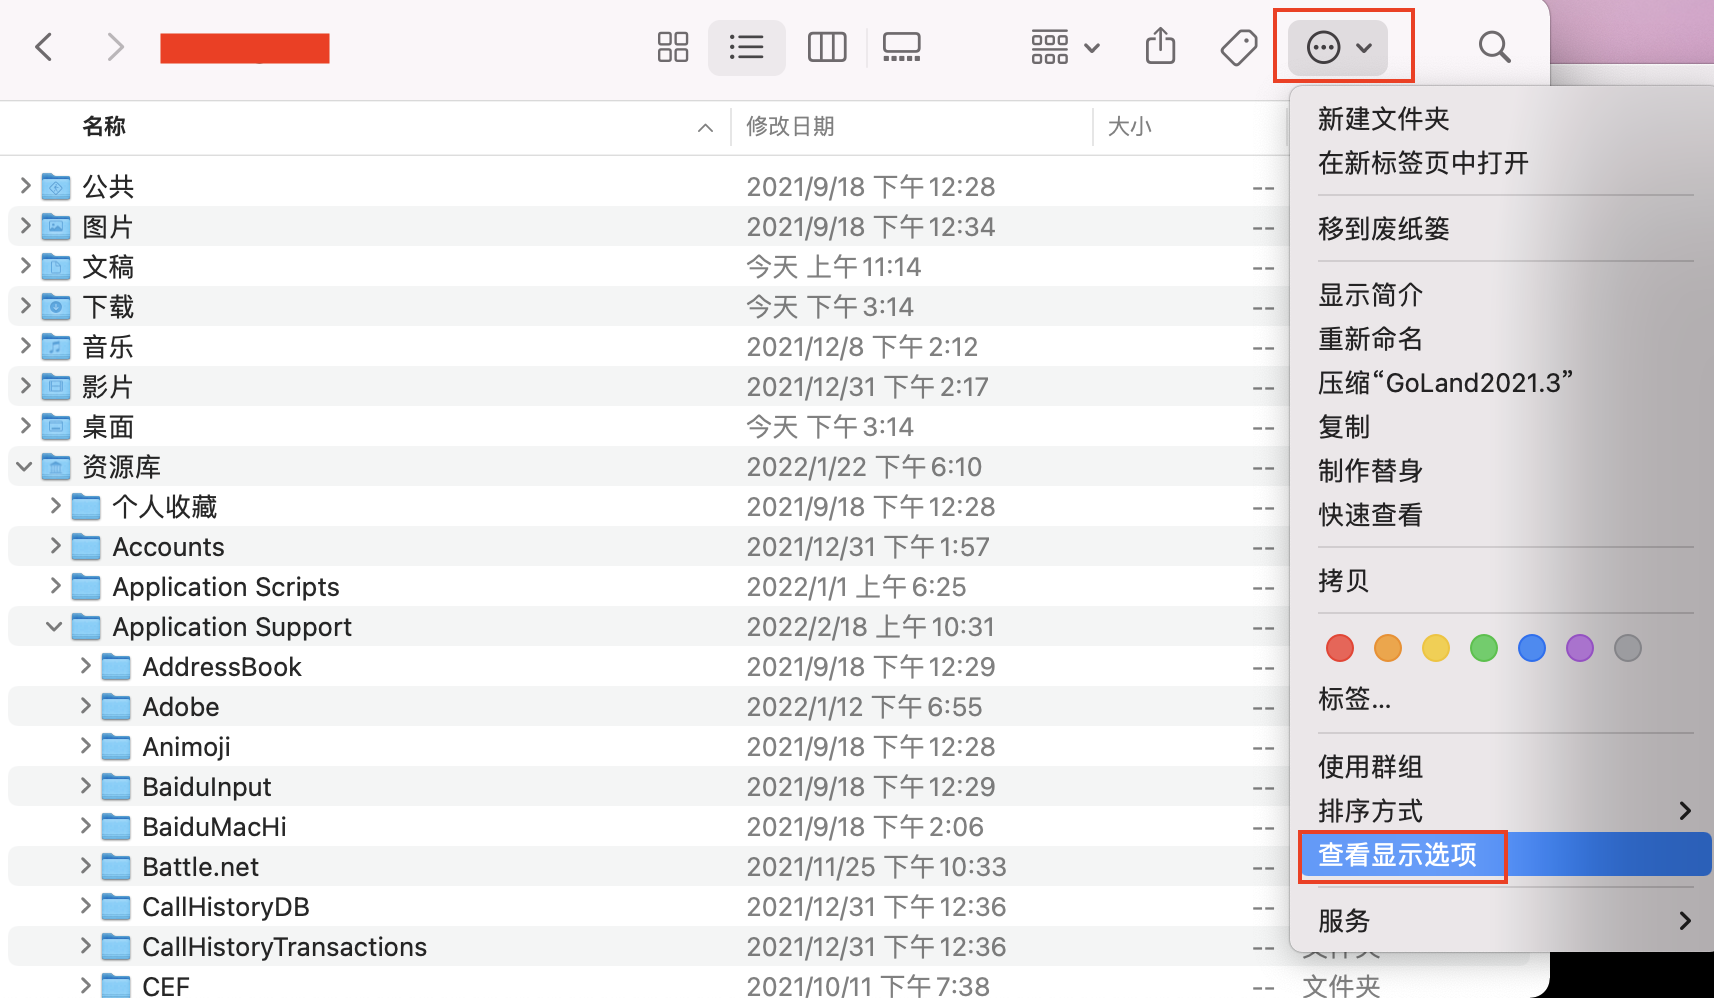The width and height of the screenshot is (1714, 998).
Task: Click the tag toolbar icon
Action: coord(1238,47)
